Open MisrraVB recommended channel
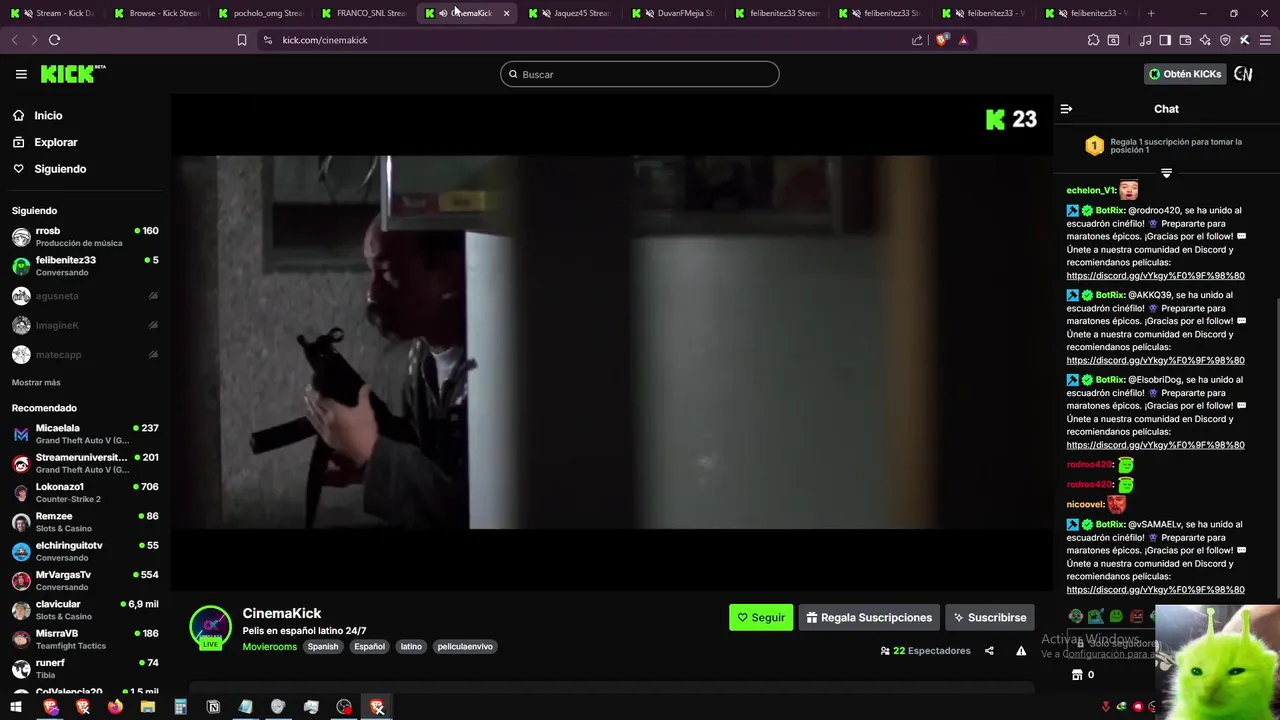The image size is (1280, 720). 85,639
